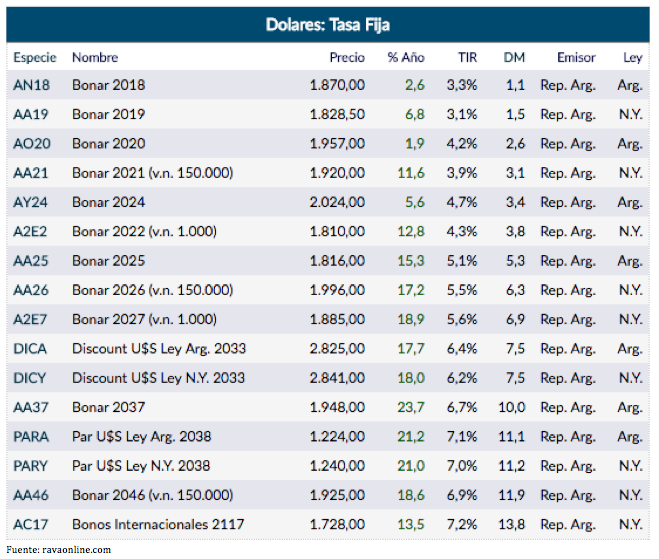Open the AN18 ticker link
Viewport: 659px width, 559px height.
(31, 86)
